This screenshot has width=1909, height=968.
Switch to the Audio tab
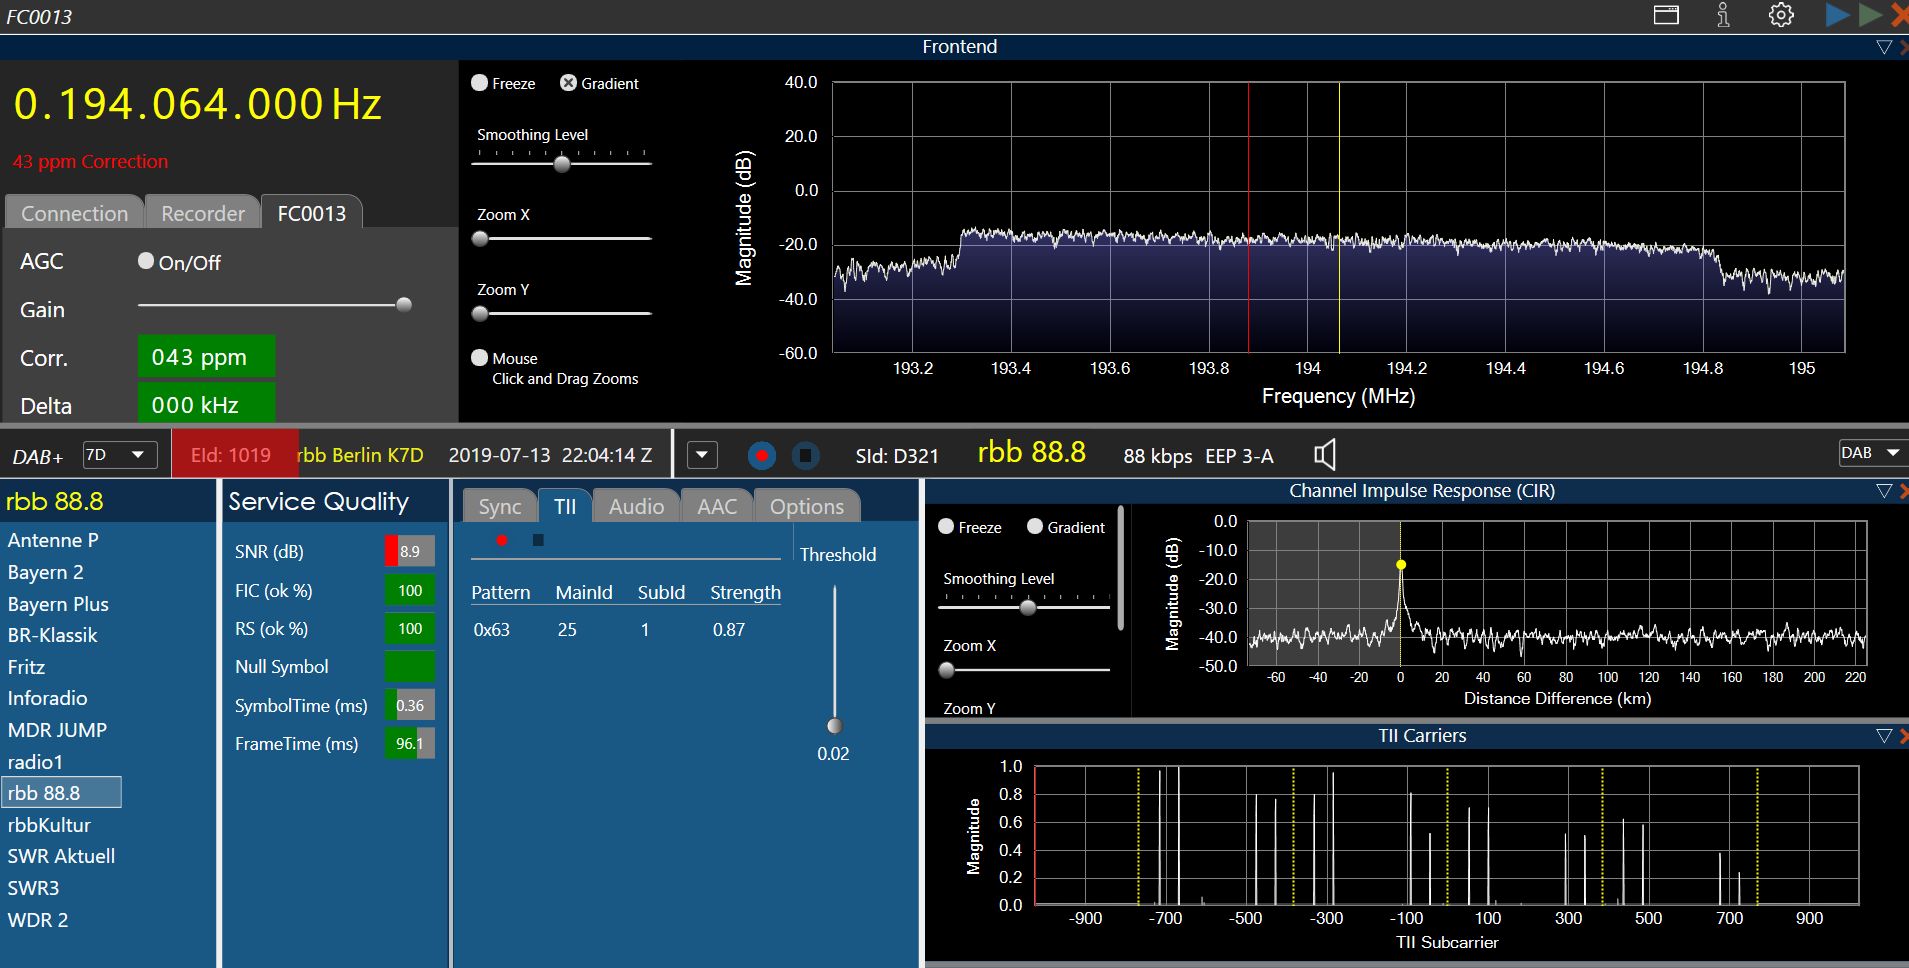pos(636,506)
